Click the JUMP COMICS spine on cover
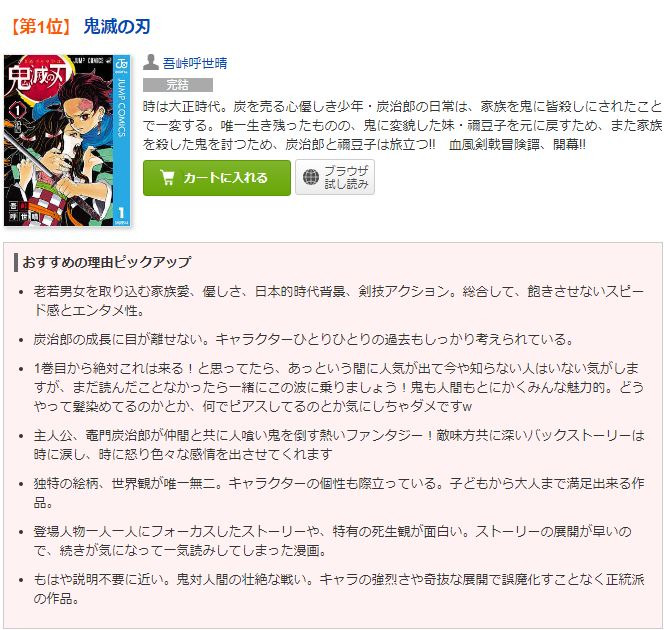The height and width of the screenshot is (630, 664). pos(122,141)
